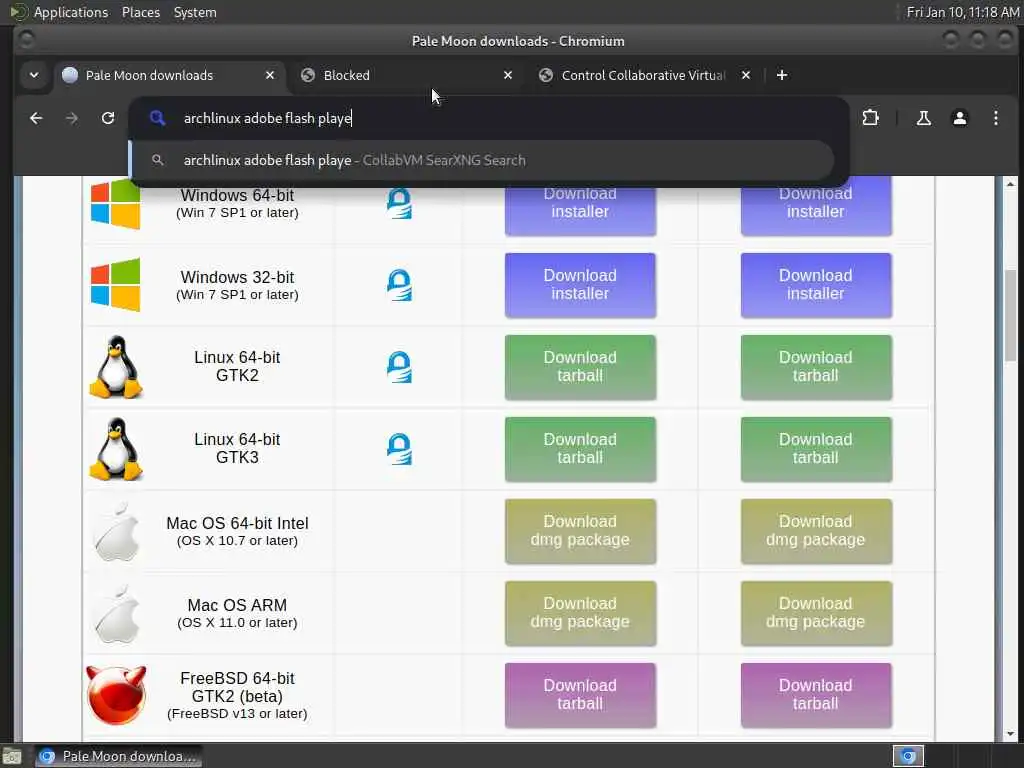
Task: Close the Control Collaborative Virtual tab
Action: (x=746, y=75)
